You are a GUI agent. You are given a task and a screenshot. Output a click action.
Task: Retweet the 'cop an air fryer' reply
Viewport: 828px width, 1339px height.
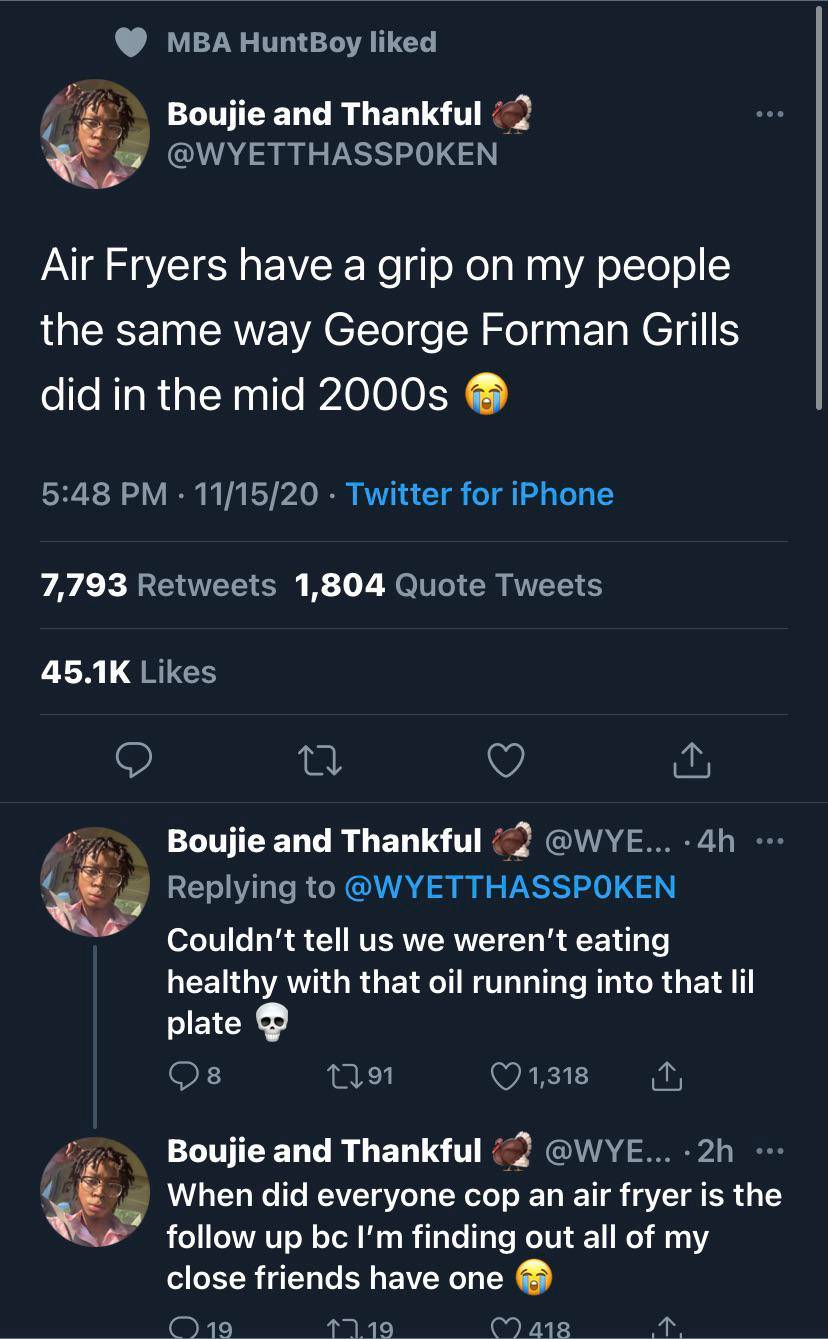[343, 1329]
